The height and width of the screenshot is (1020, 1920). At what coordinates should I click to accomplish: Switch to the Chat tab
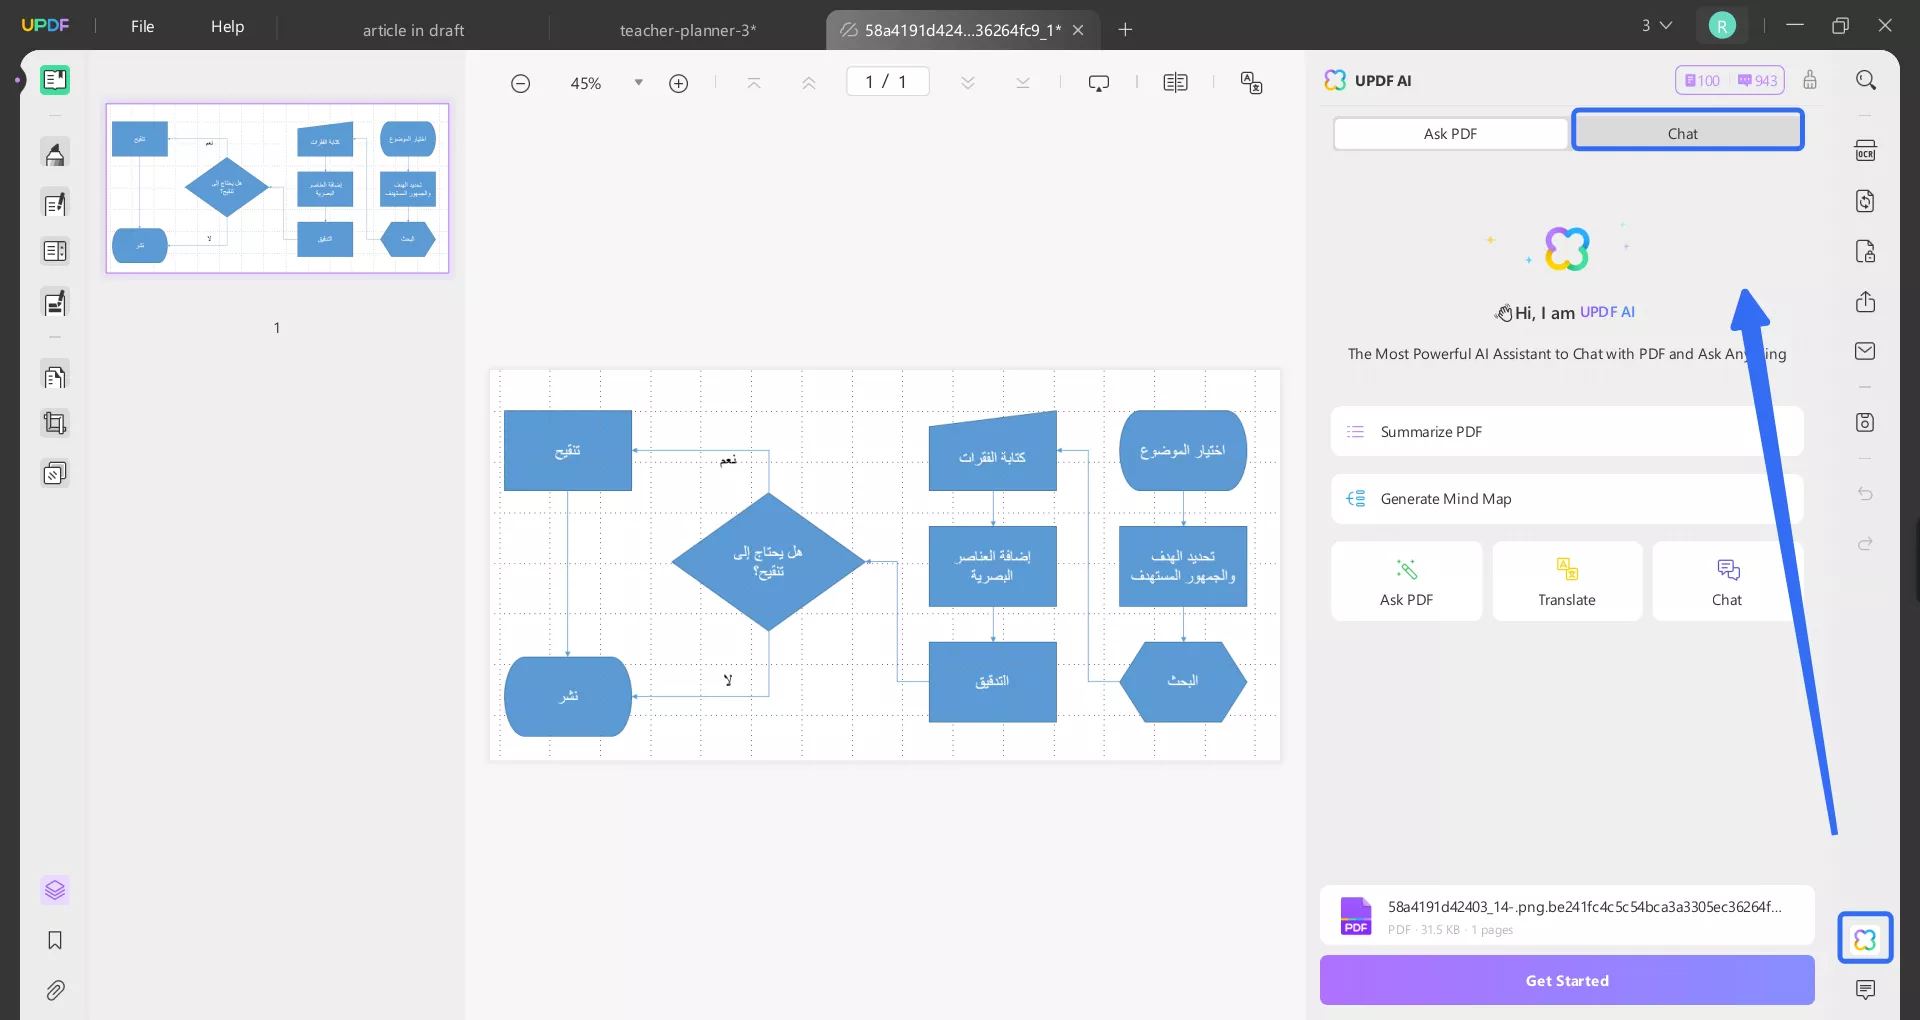[1687, 131]
